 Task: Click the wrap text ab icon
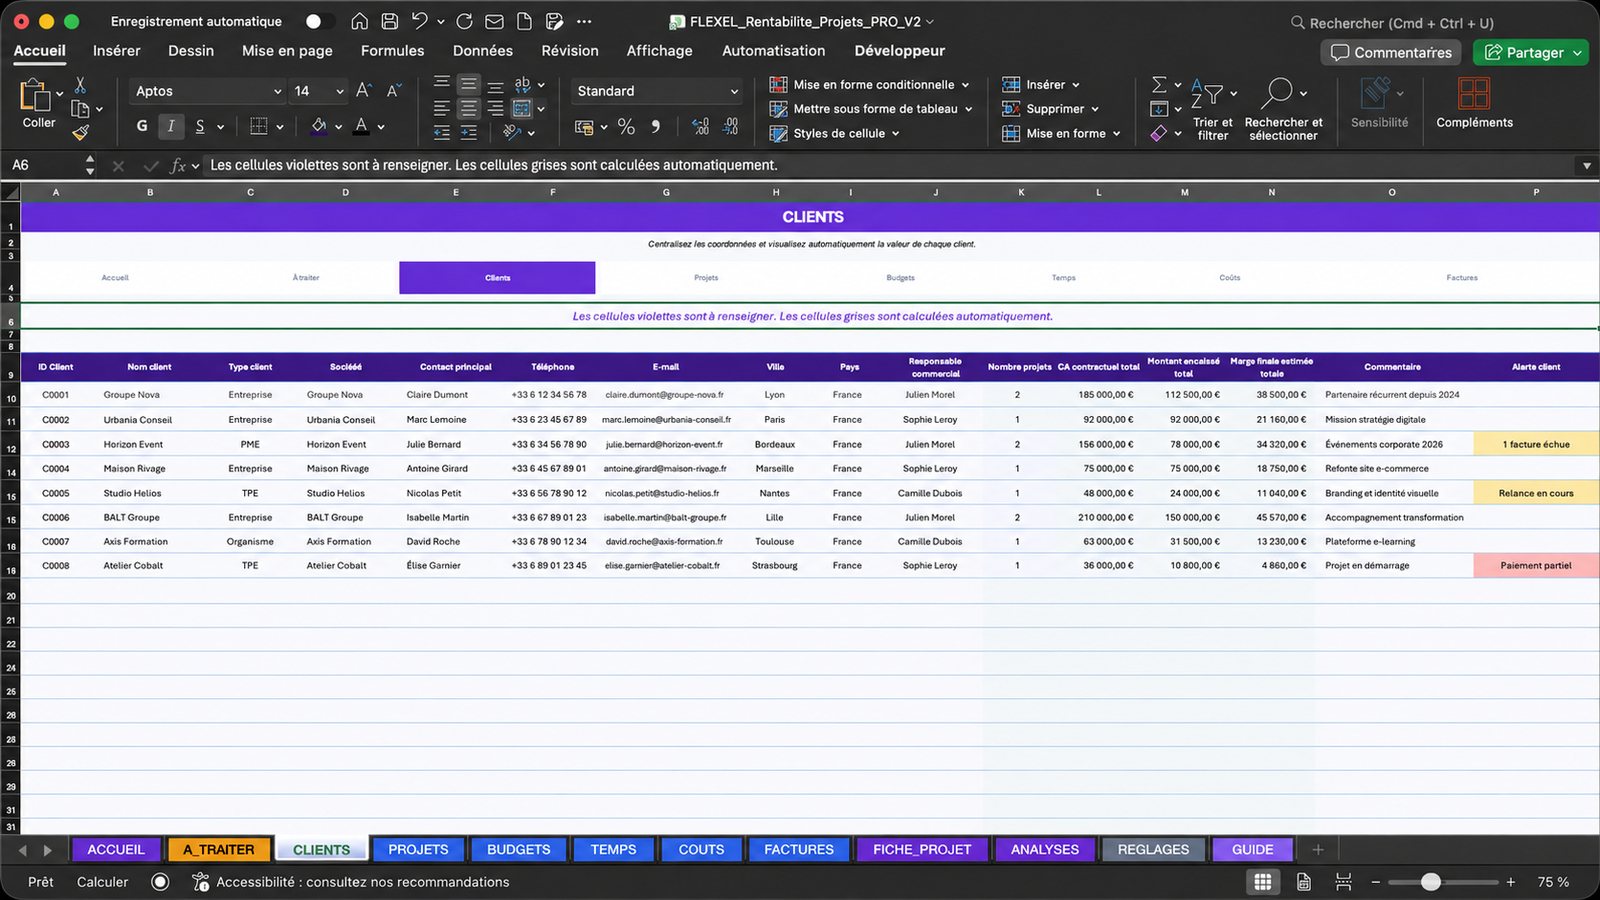pos(522,84)
